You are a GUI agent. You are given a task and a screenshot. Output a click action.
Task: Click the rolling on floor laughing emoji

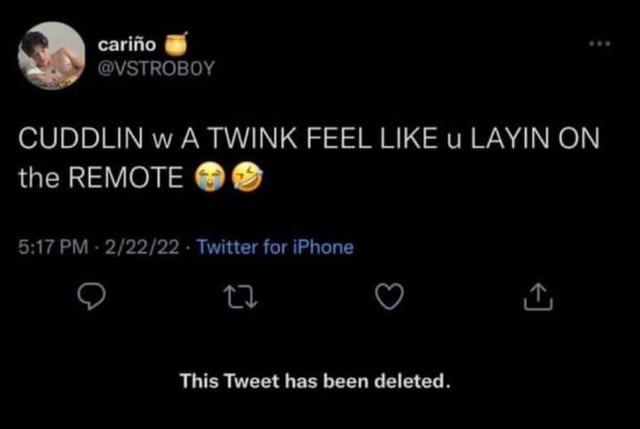point(247,177)
